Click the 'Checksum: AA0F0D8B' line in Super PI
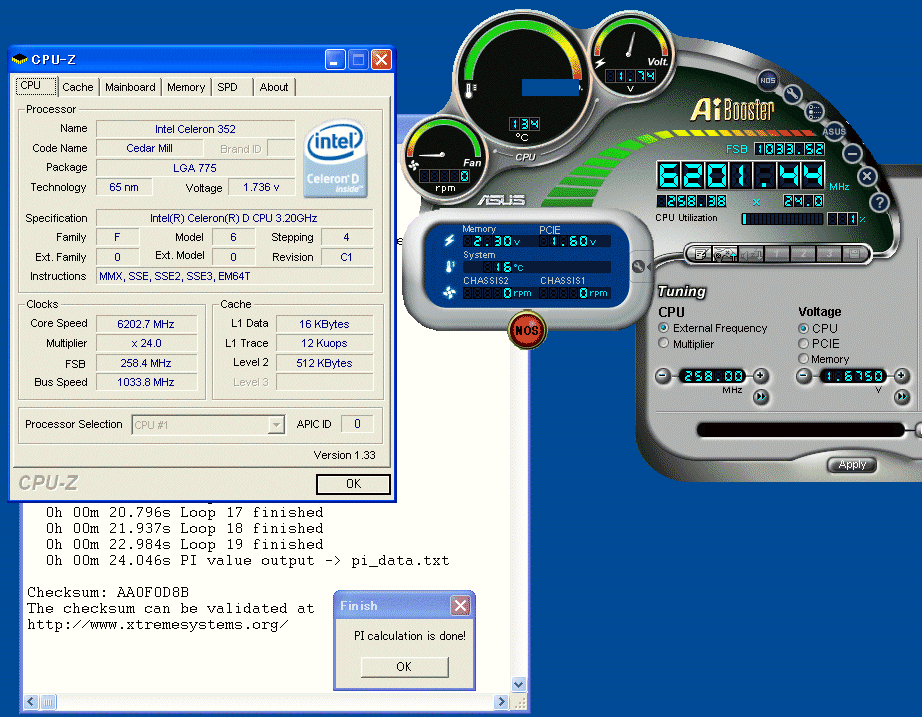The image size is (922, 717). point(108,592)
